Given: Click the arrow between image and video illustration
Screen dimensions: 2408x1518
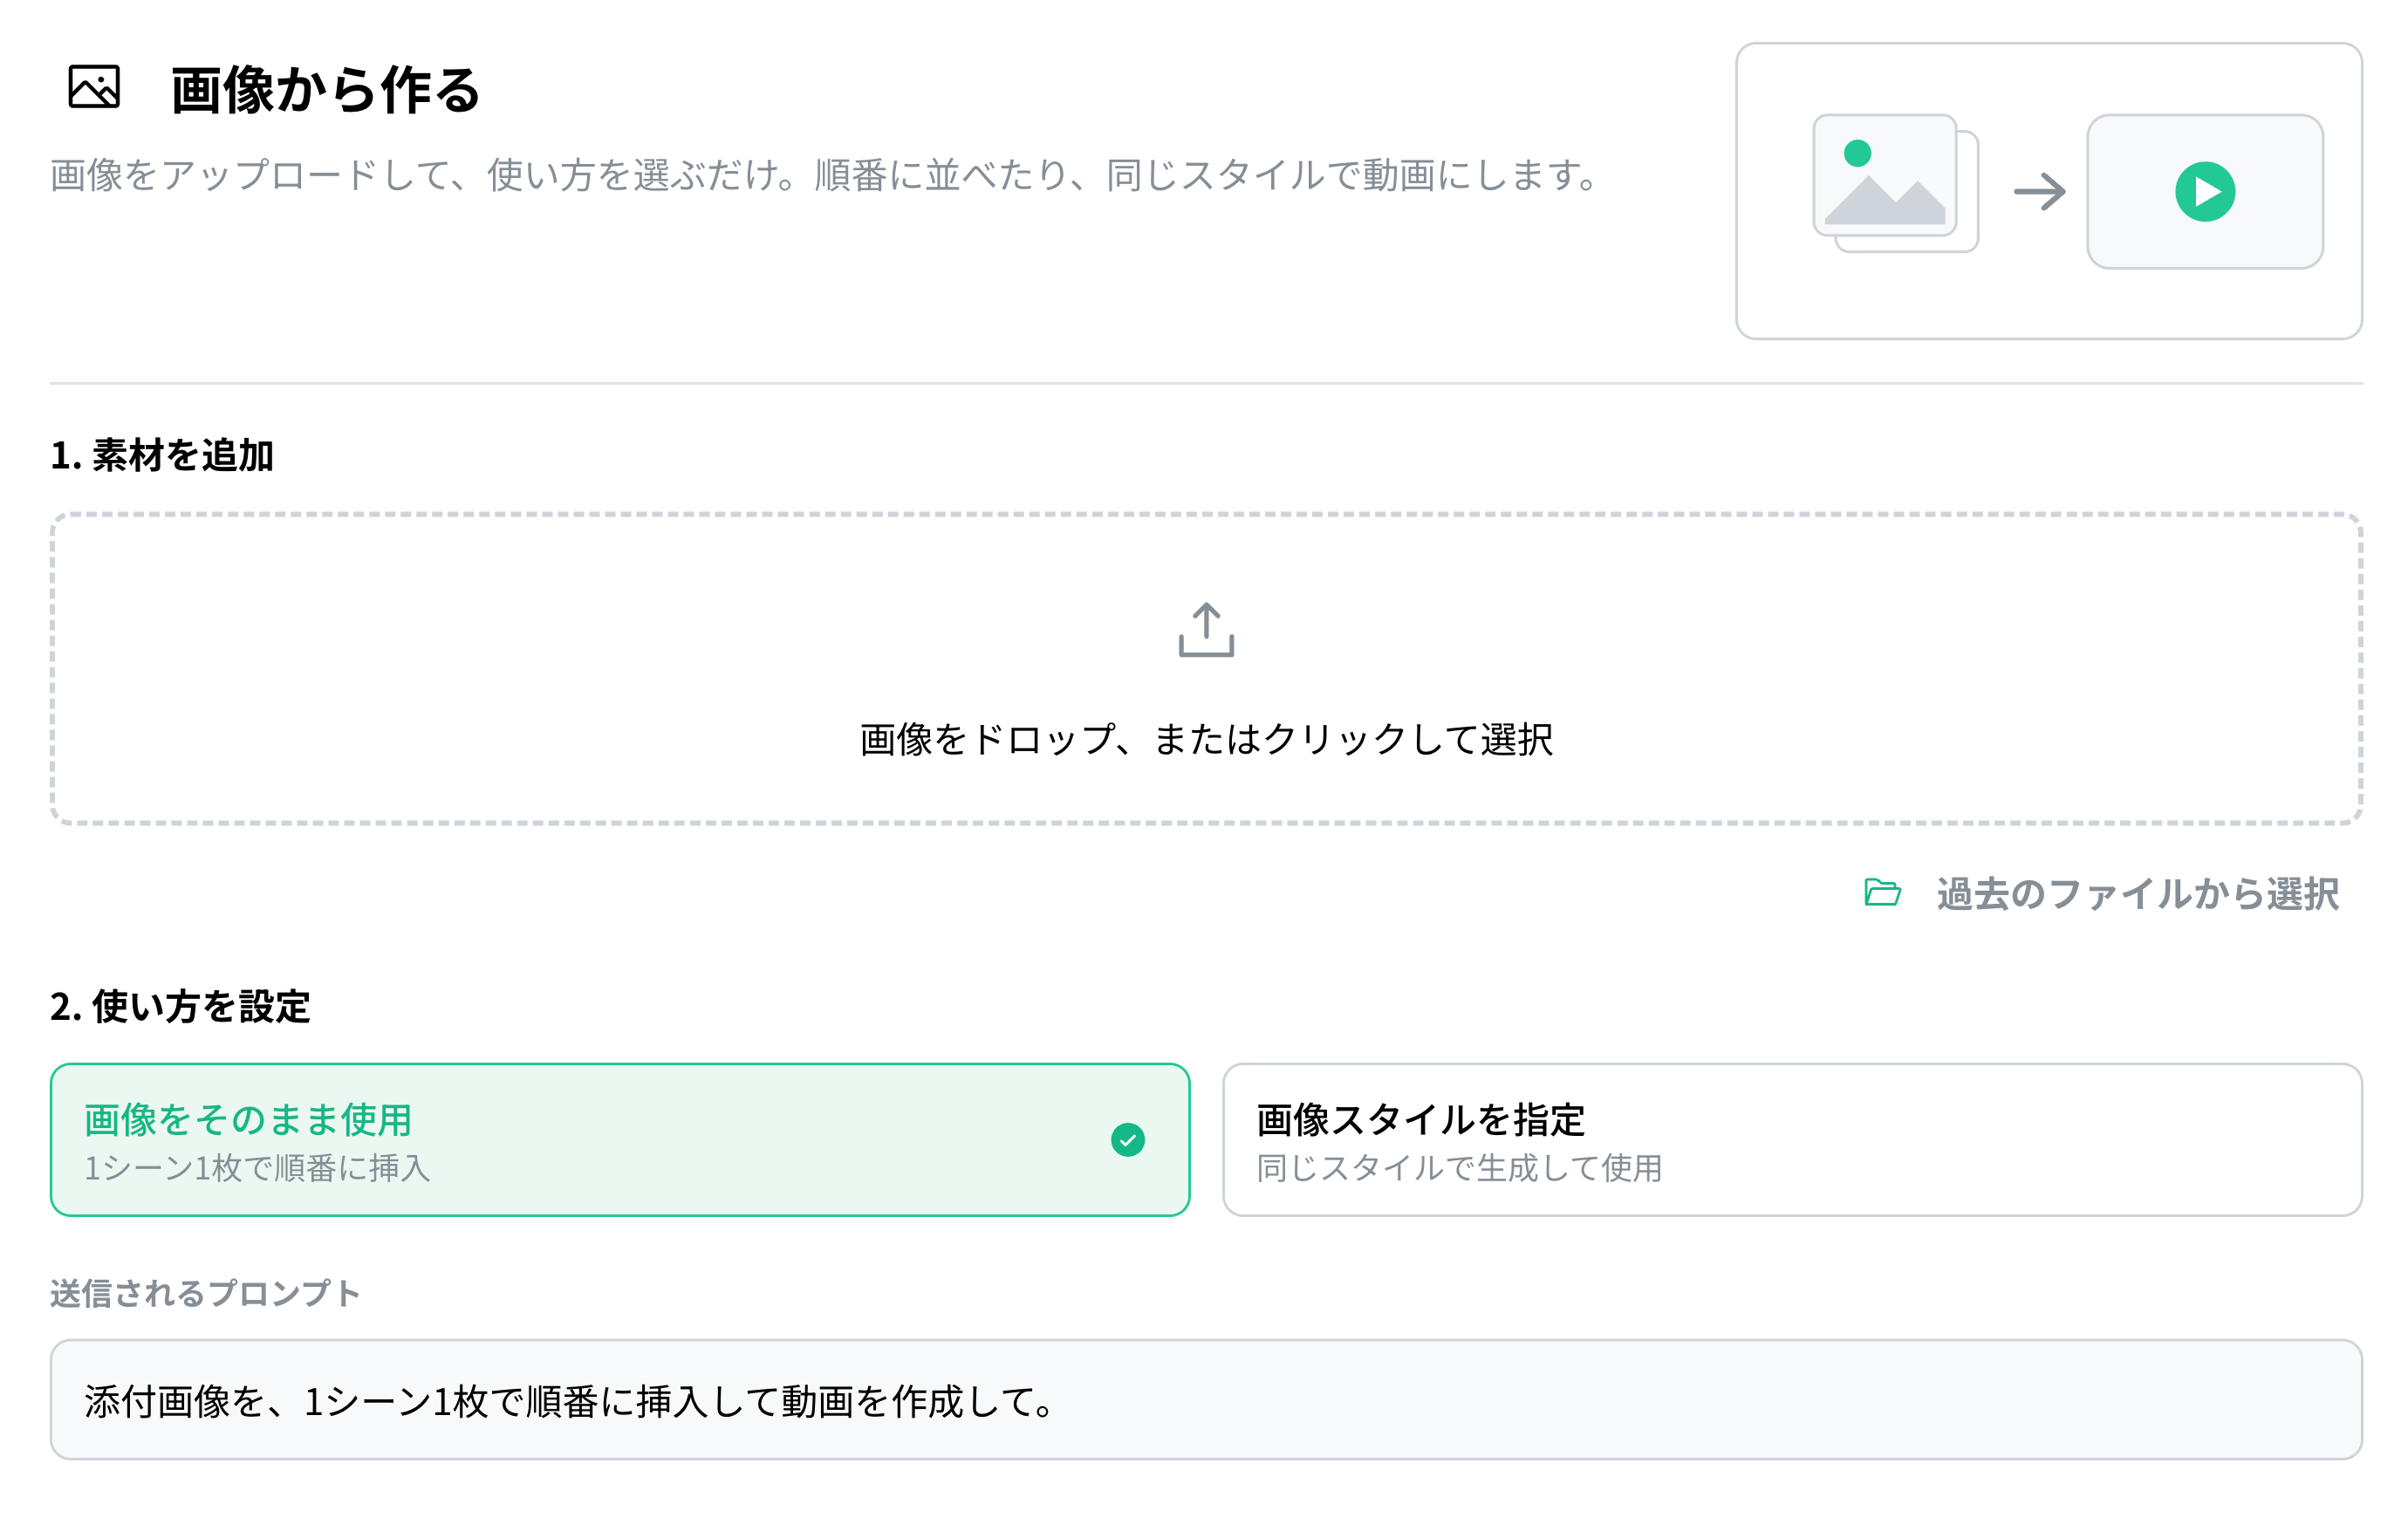Looking at the screenshot, I should (x=2039, y=191).
